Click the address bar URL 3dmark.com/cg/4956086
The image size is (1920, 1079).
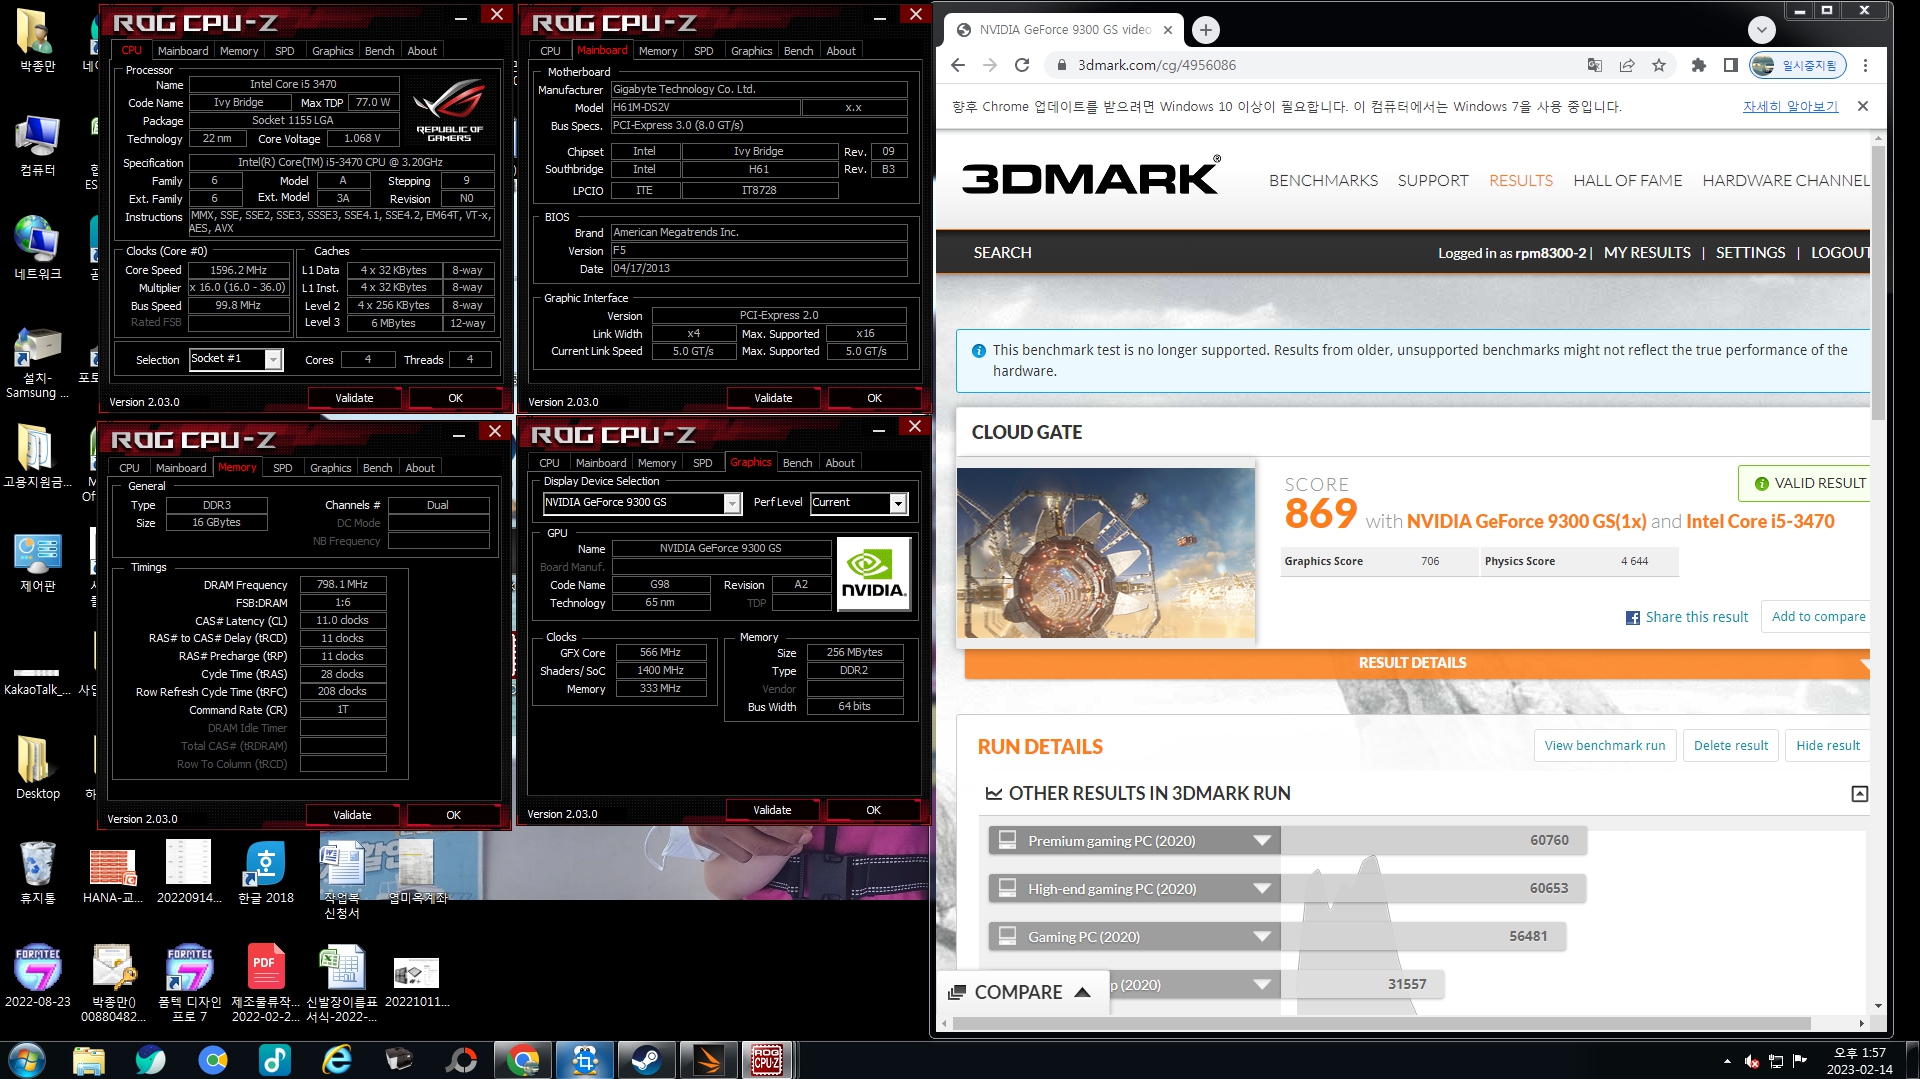(x=1156, y=65)
